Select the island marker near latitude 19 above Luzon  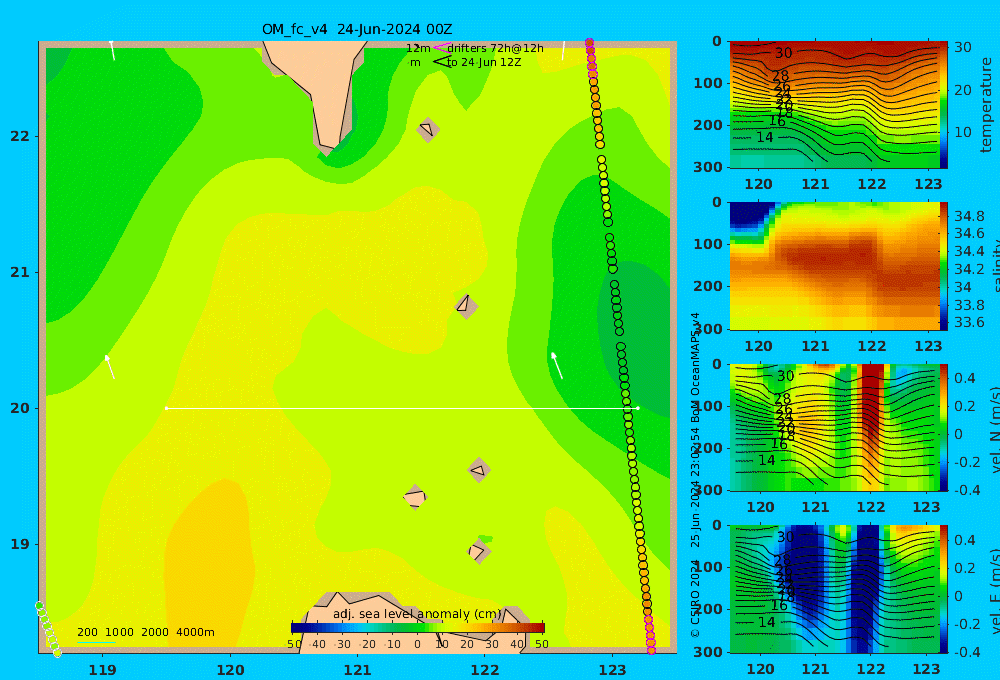[479, 551]
